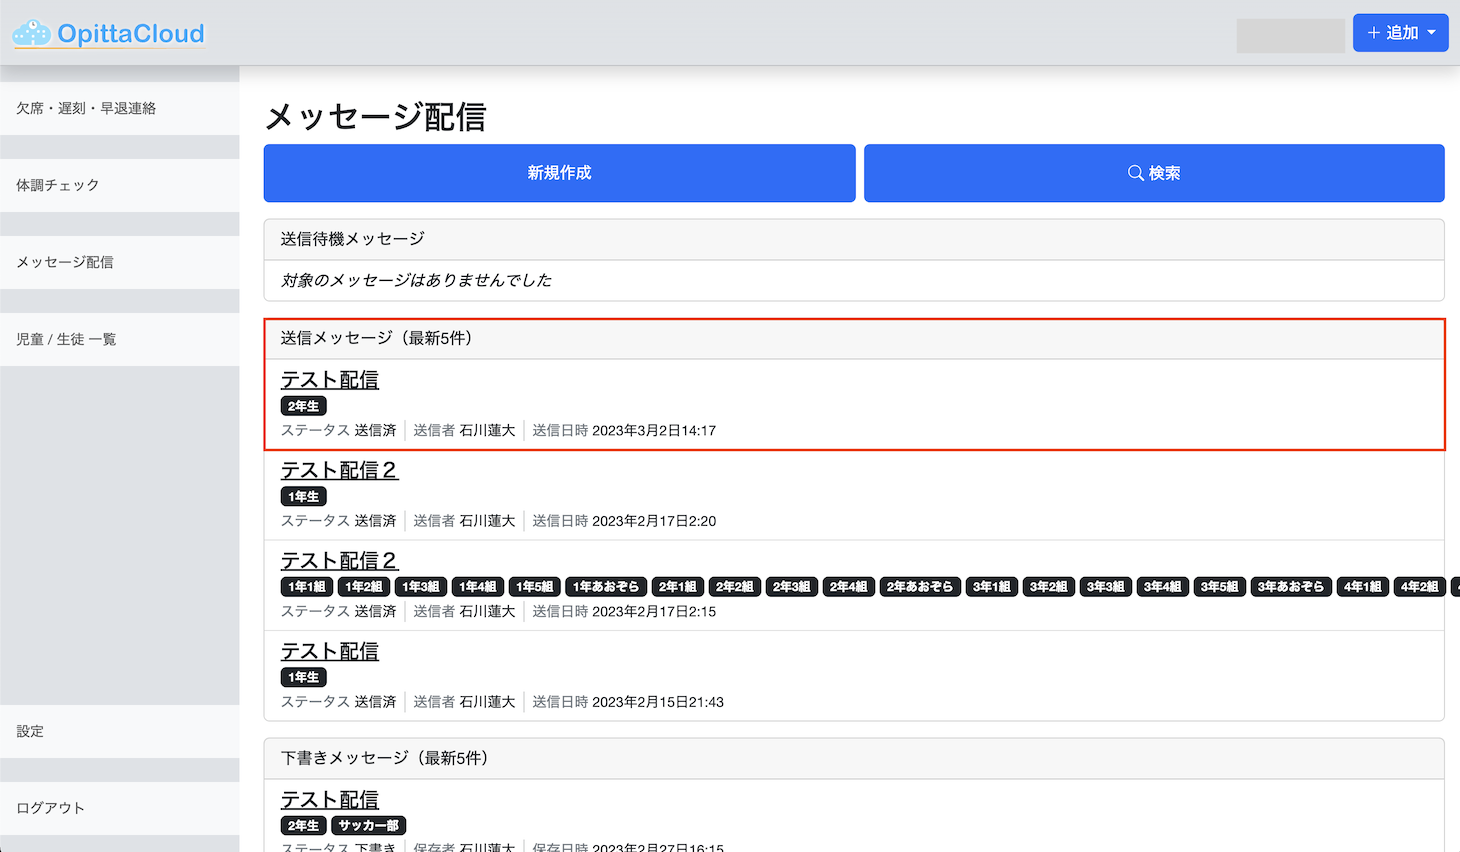
Task: Click the magnifier icon in the 検索 button
Action: tap(1136, 173)
